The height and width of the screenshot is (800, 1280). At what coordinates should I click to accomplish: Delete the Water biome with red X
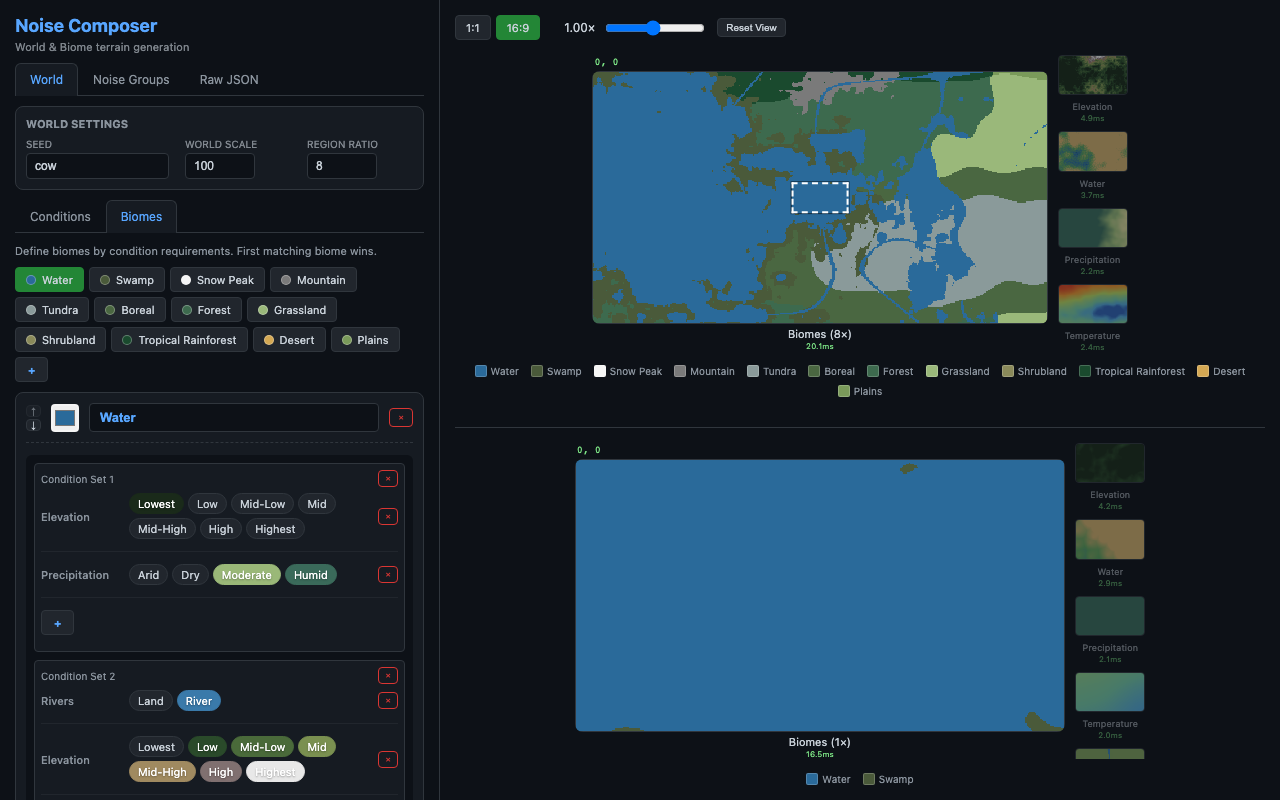(x=400, y=418)
